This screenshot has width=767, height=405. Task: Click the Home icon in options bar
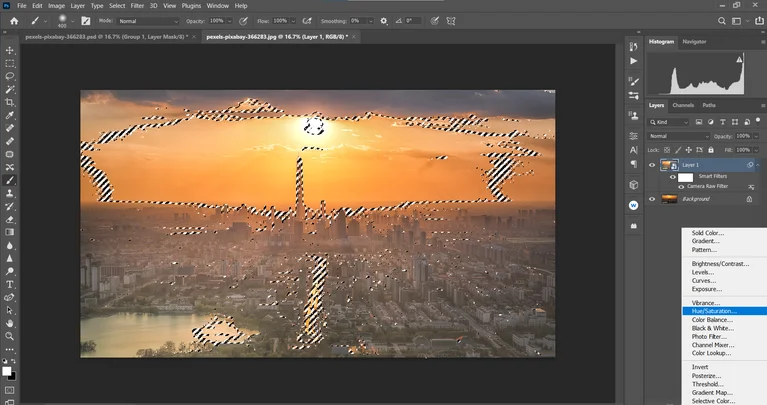(14, 20)
